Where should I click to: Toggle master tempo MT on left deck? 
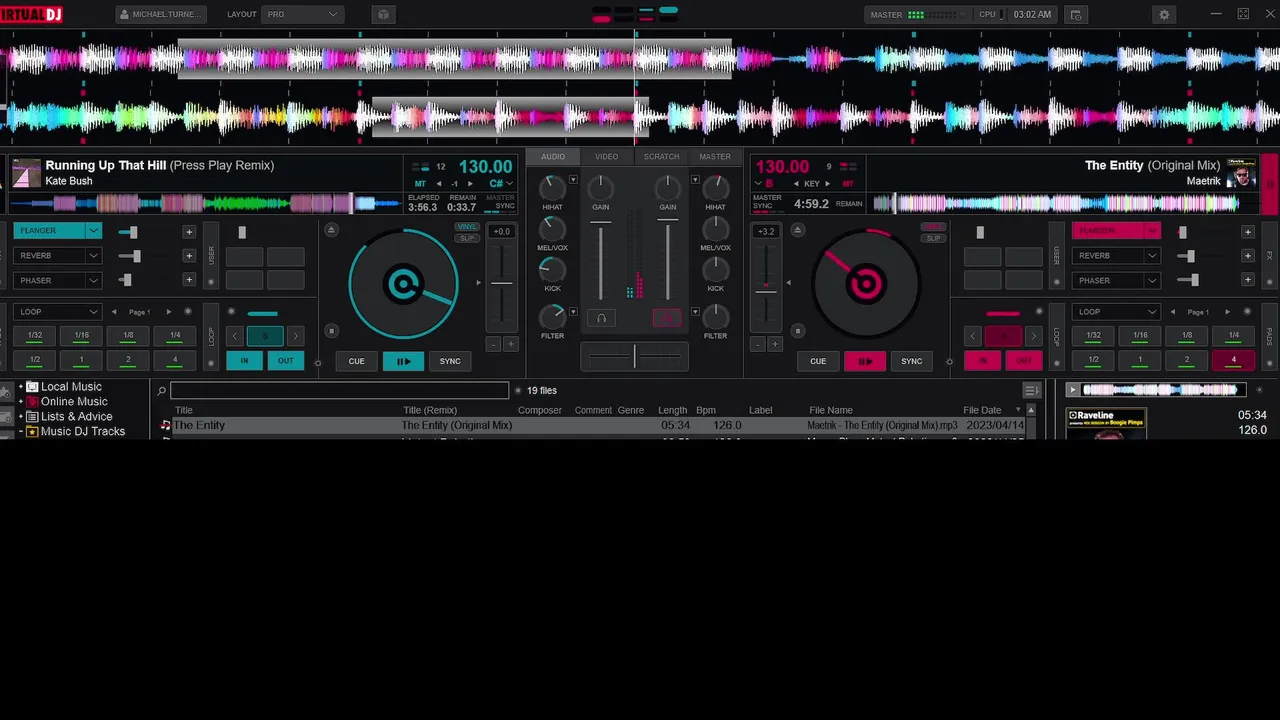pyautogui.click(x=420, y=184)
